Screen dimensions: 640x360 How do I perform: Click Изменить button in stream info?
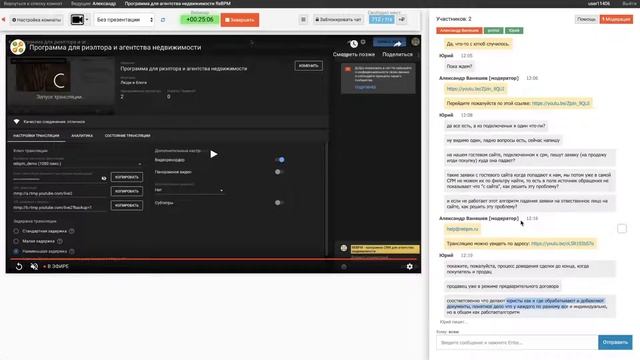[x=308, y=66]
